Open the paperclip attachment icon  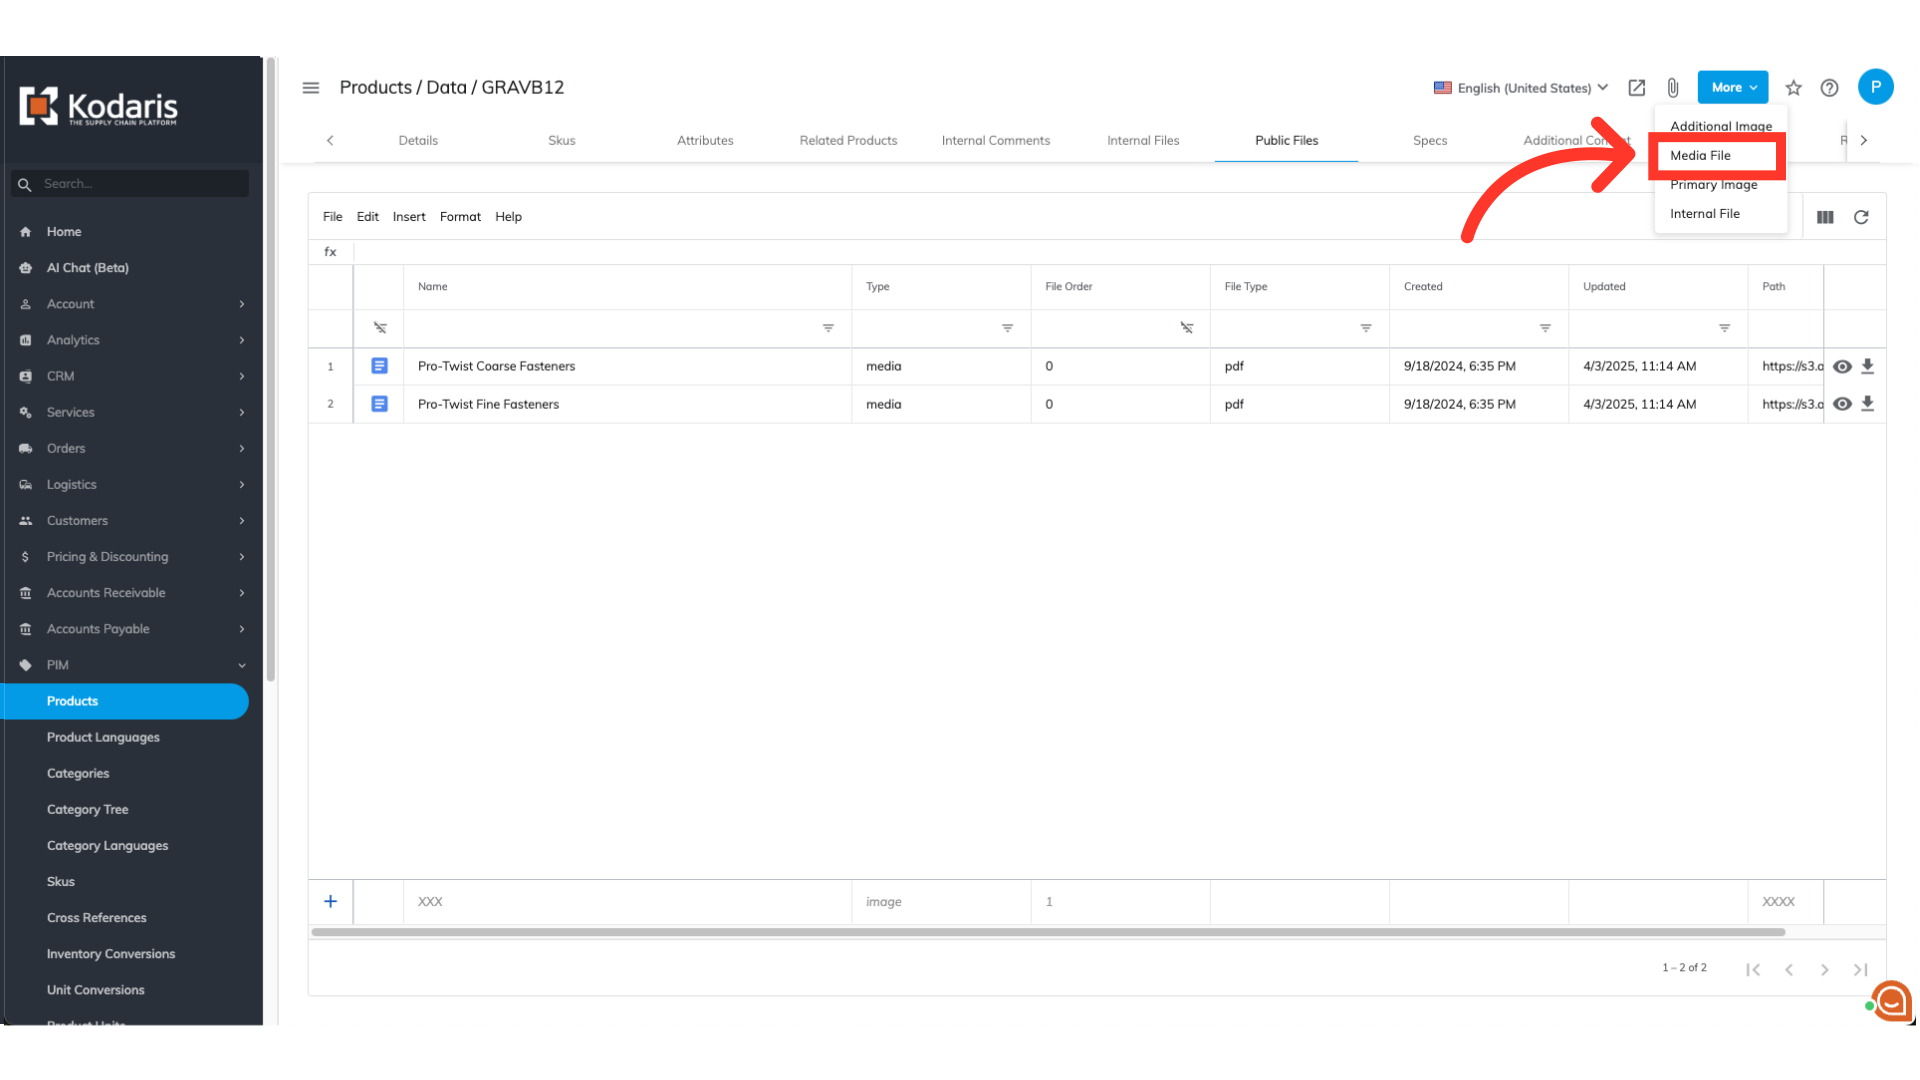click(1673, 88)
